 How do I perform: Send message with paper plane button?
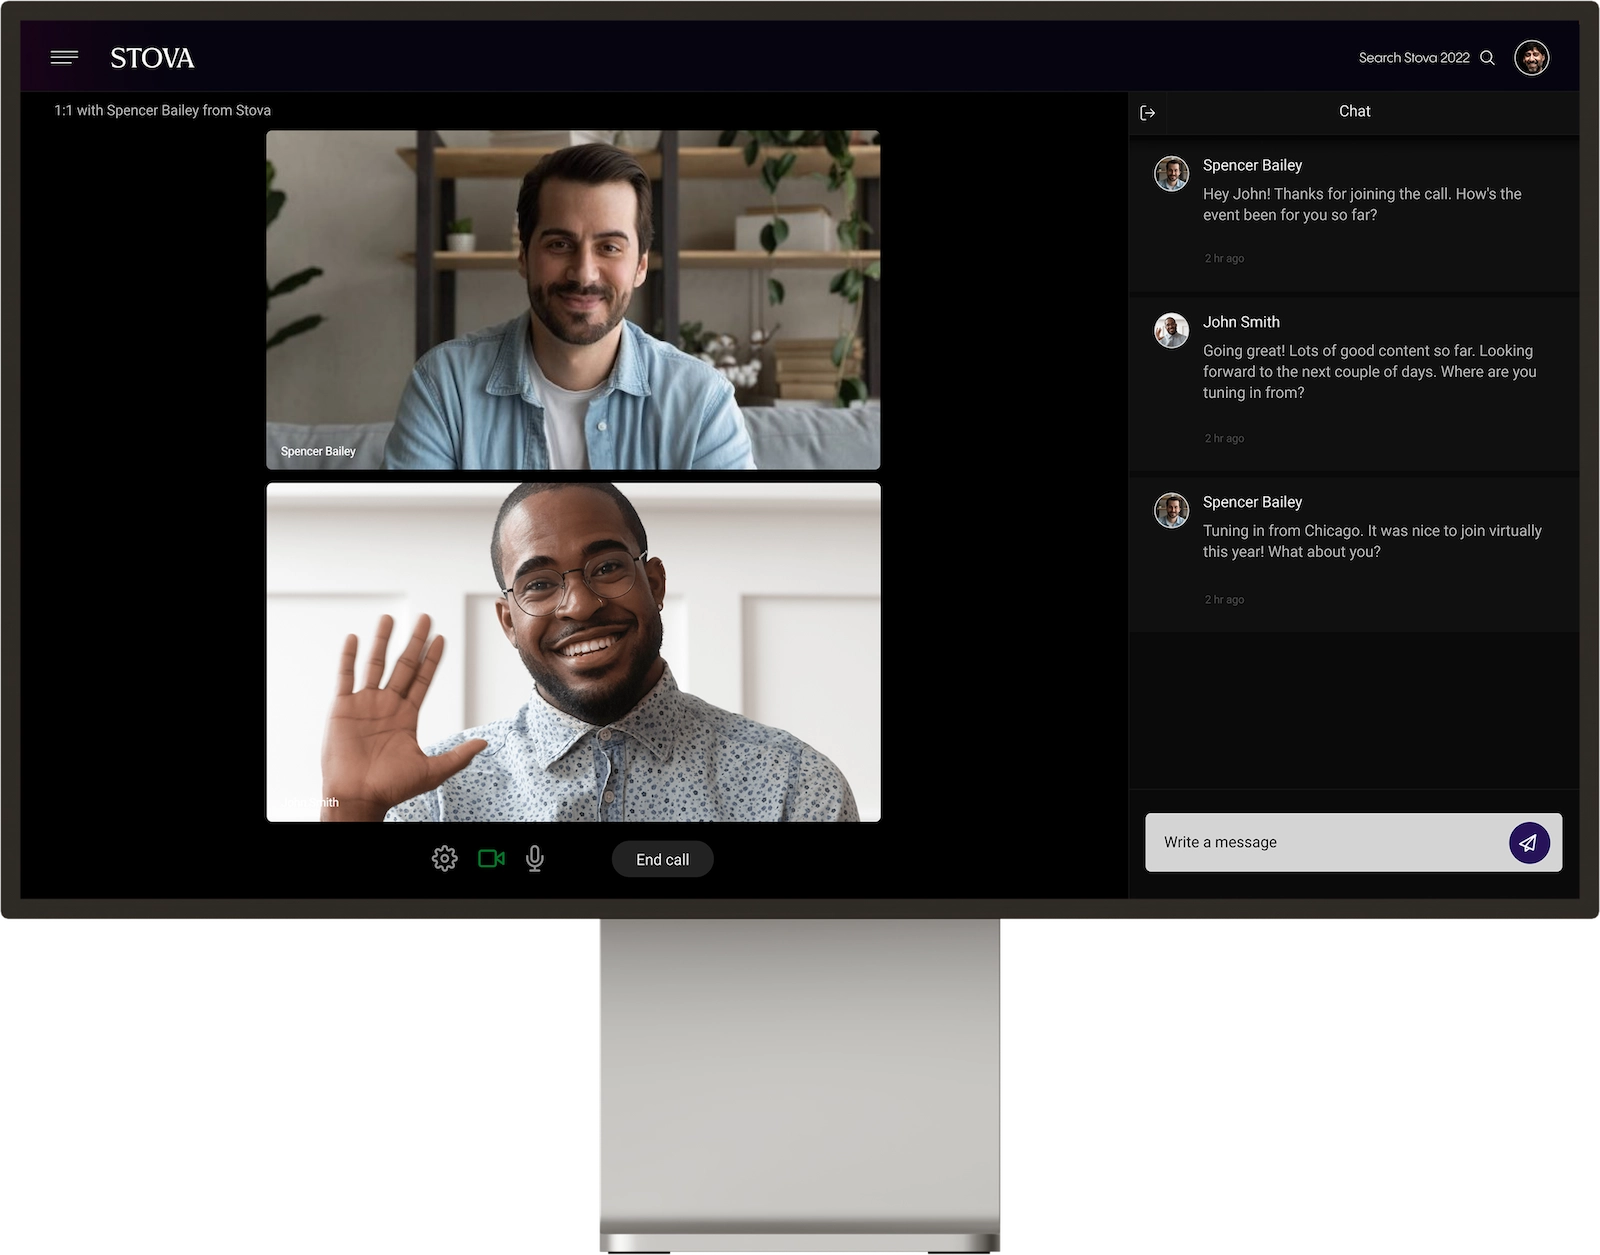[x=1529, y=843]
